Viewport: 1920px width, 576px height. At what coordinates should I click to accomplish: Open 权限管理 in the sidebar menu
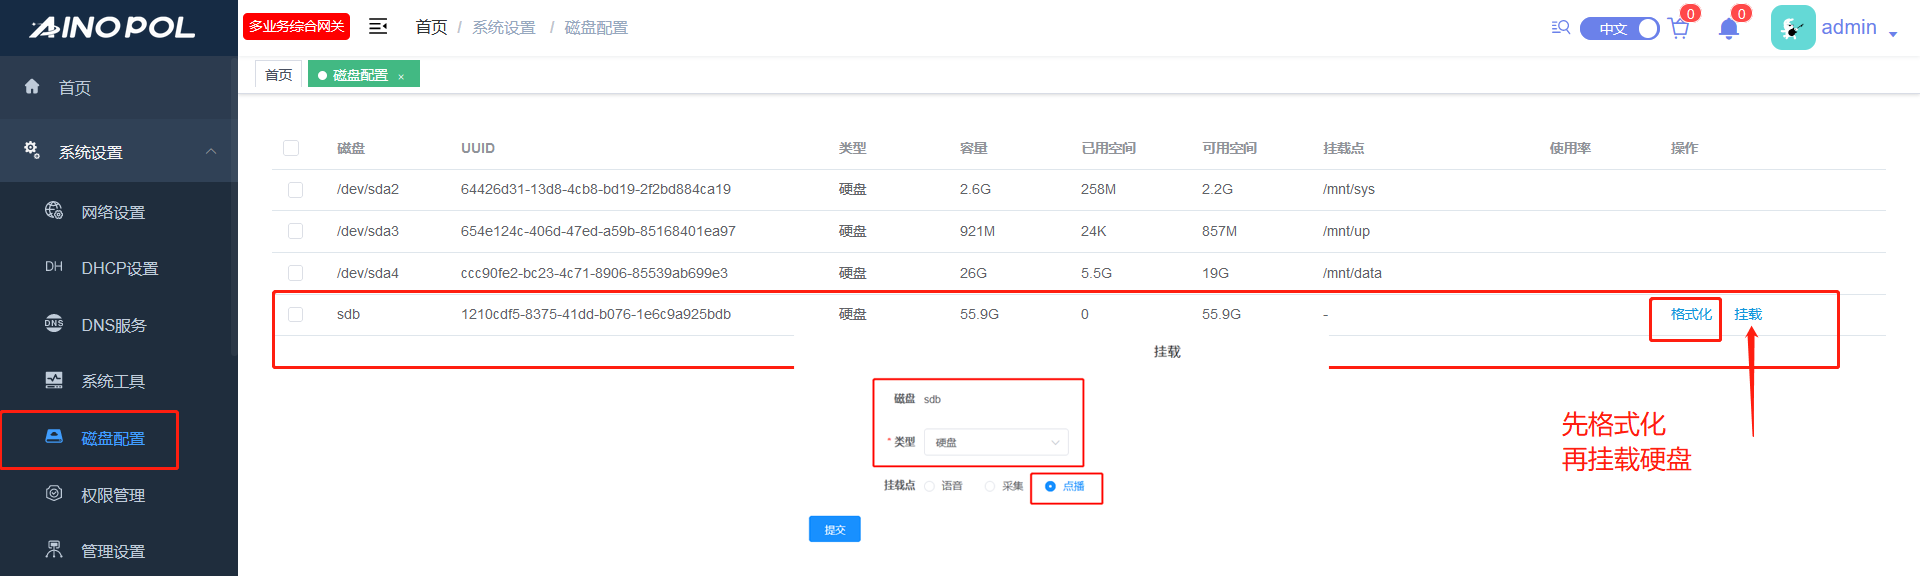[x=112, y=495]
